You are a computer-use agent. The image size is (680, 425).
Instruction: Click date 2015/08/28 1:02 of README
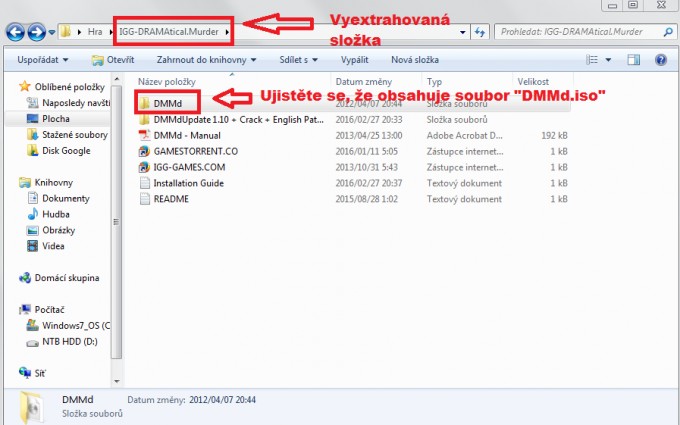(x=366, y=199)
